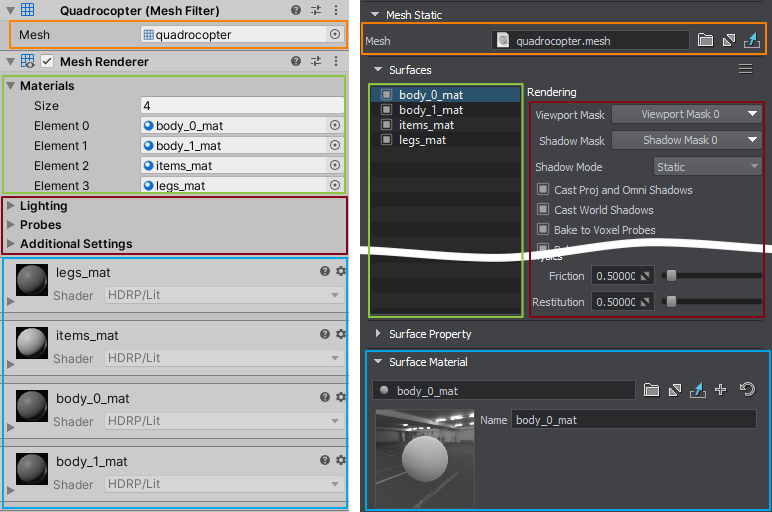This screenshot has height=512, width=772.
Task: Open the Surfaces hamburger menu
Action: 745,69
